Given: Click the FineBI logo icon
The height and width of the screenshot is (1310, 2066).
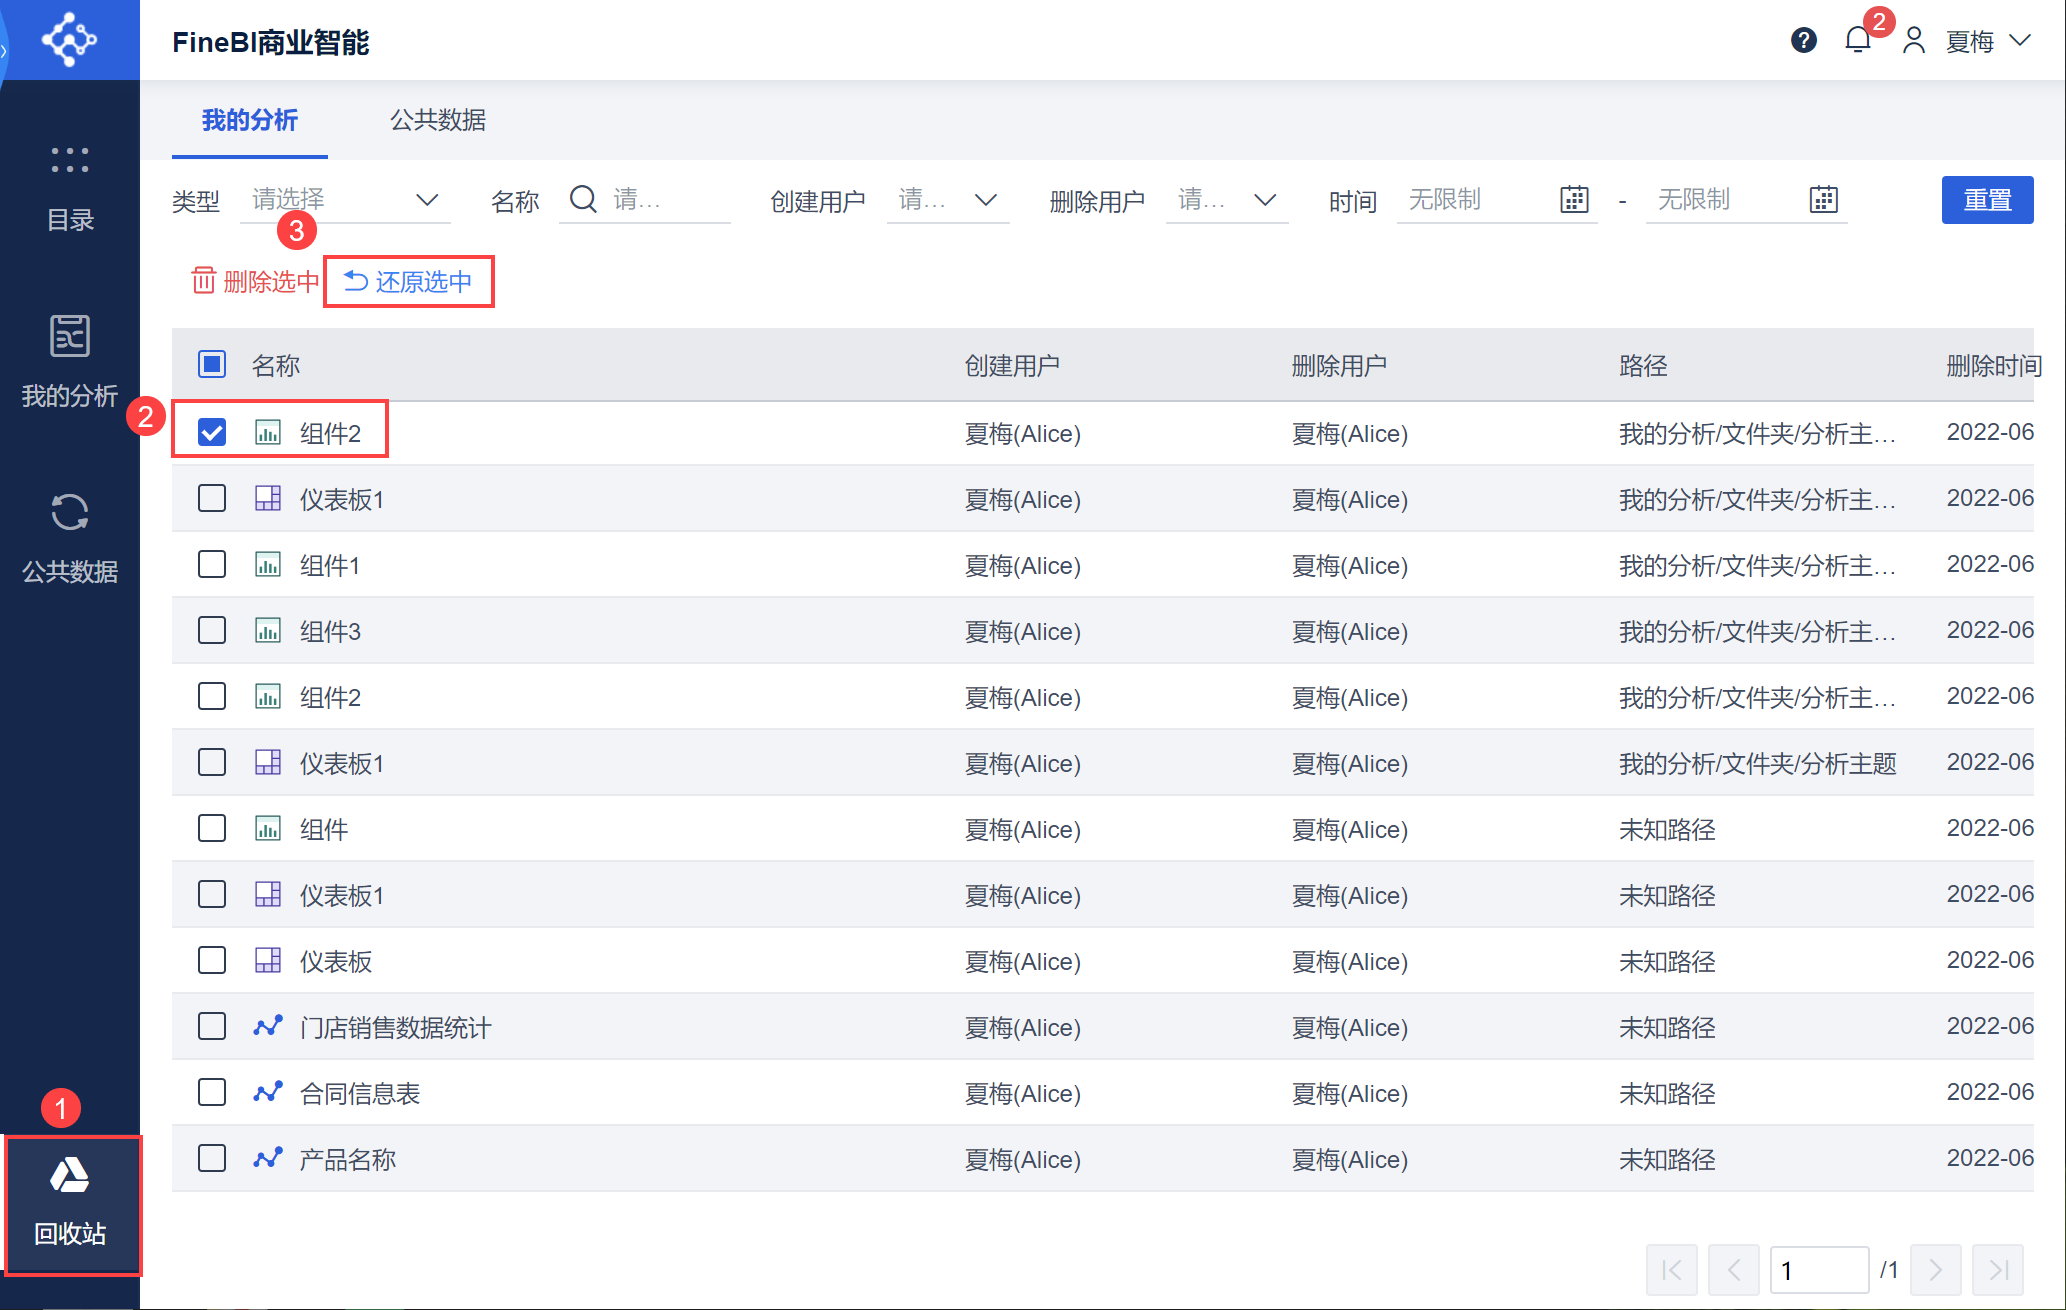Looking at the screenshot, I should coord(69,40).
